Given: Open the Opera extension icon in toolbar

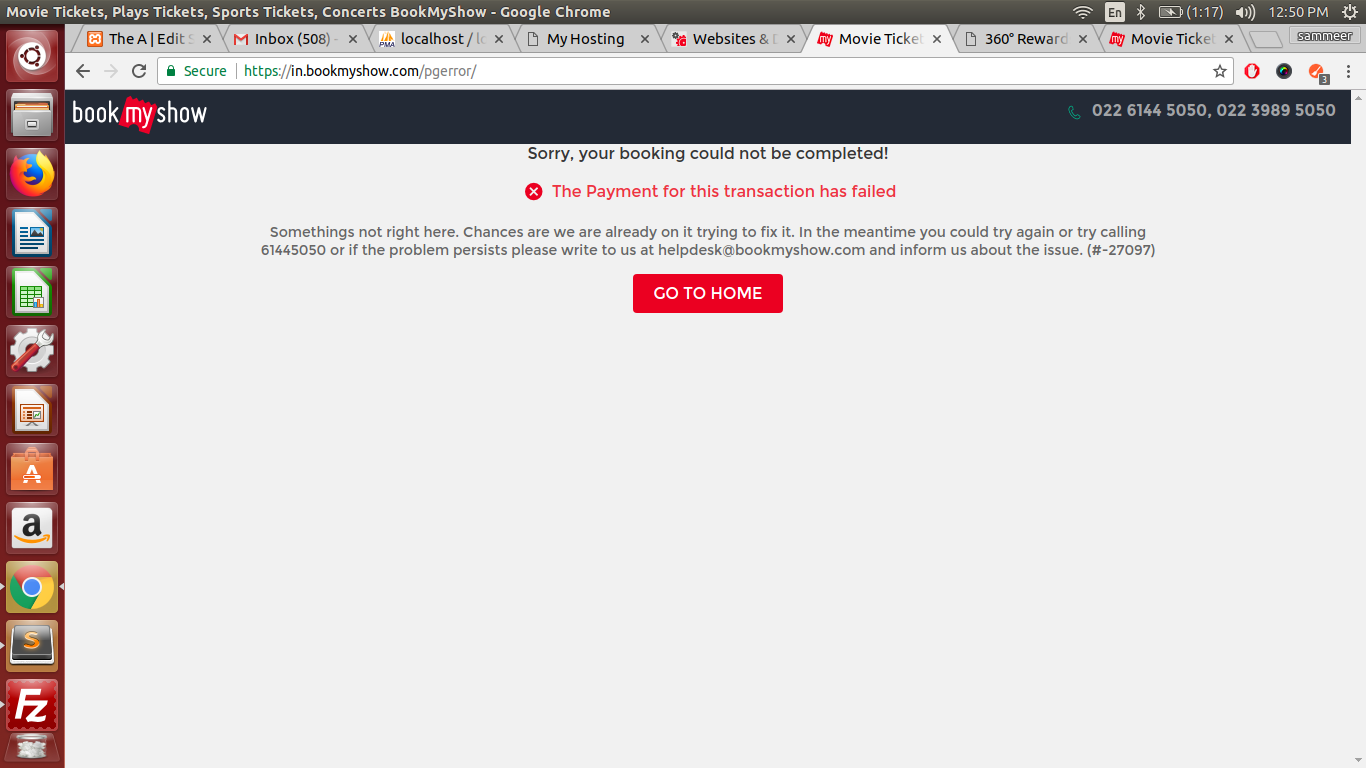Looking at the screenshot, I should pyautogui.click(x=1252, y=71).
